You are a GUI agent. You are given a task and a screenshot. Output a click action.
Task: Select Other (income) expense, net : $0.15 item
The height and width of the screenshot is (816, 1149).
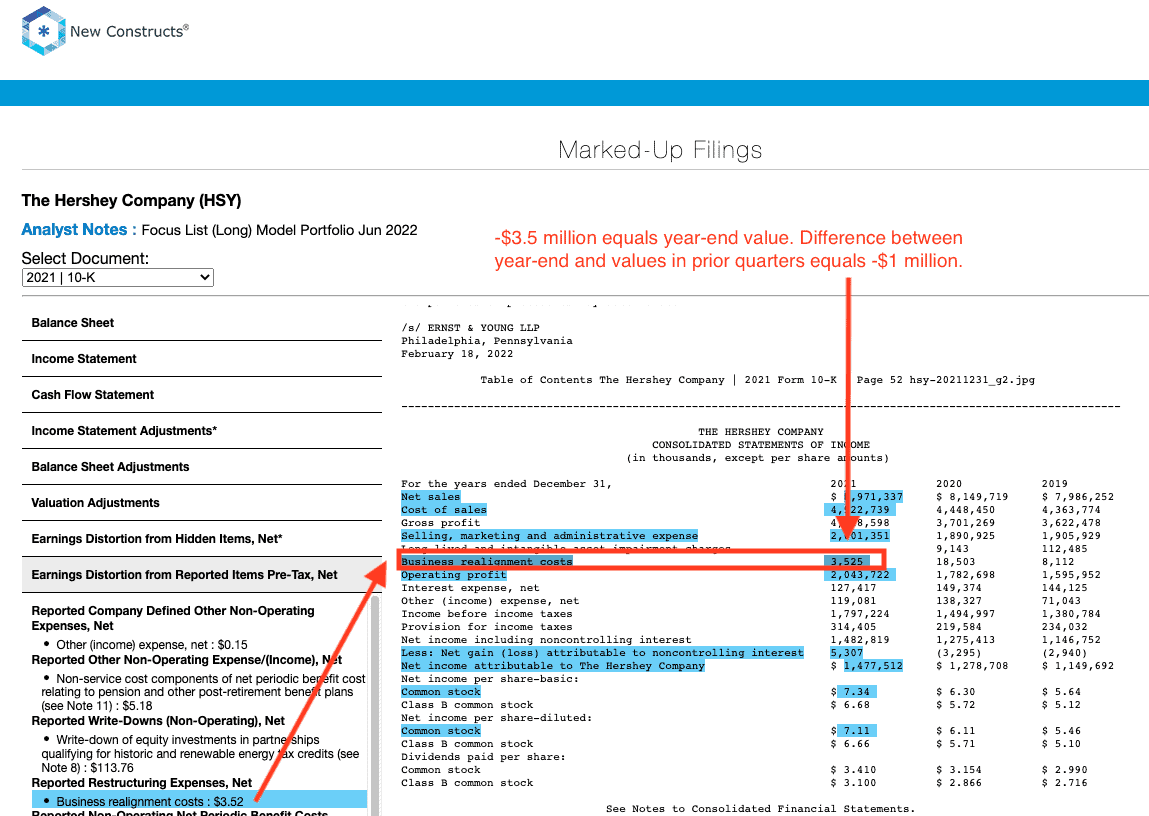pyautogui.click(x=152, y=645)
